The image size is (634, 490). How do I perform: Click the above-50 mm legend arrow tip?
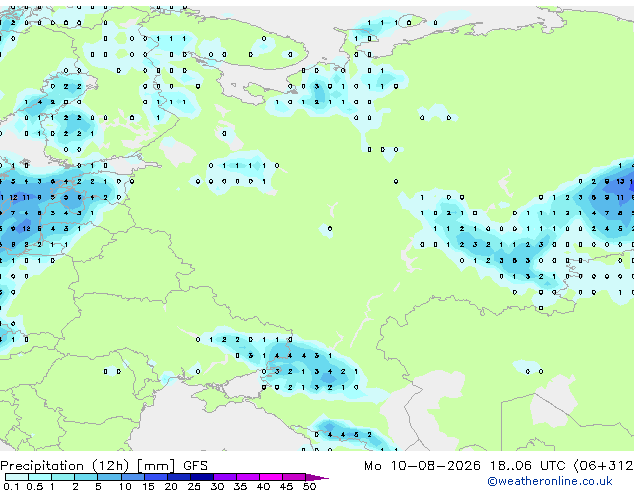pos(317,477)
